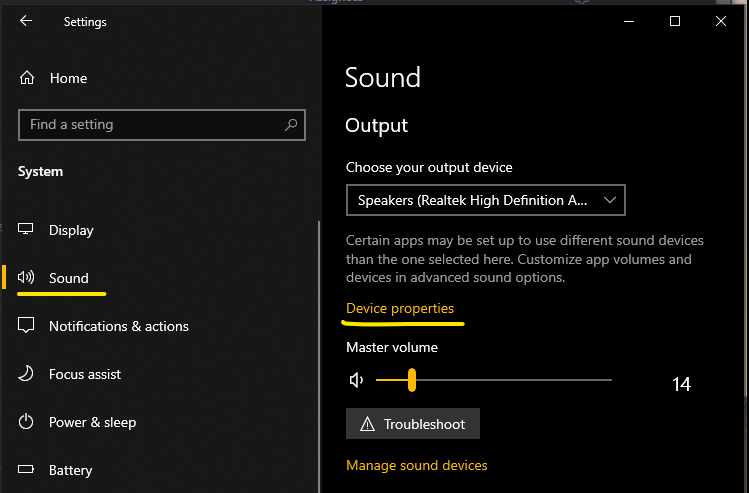Go back with the arrow icon
Viewport: 749px width, 493px height.
[26, 21]
